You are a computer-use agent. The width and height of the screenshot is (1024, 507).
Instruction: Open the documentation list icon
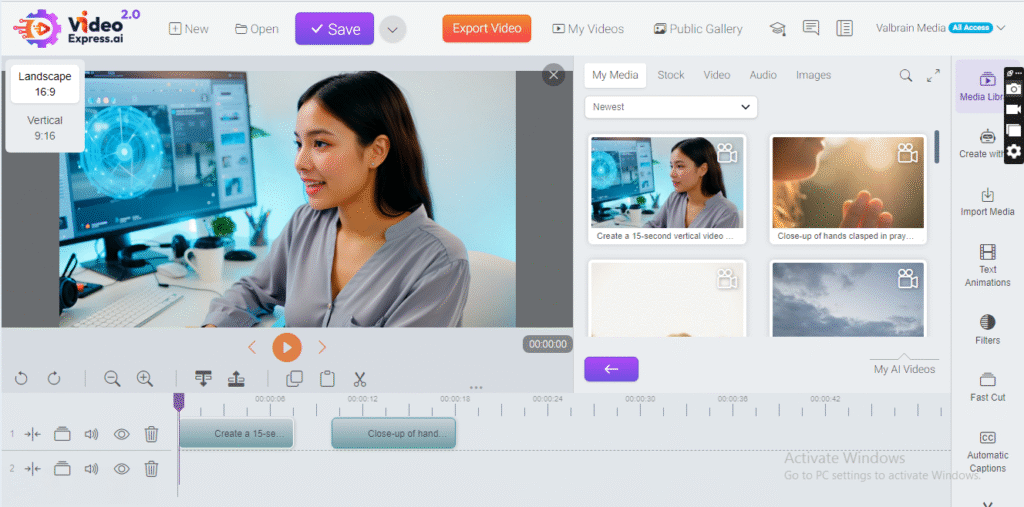tap(844, 28)
